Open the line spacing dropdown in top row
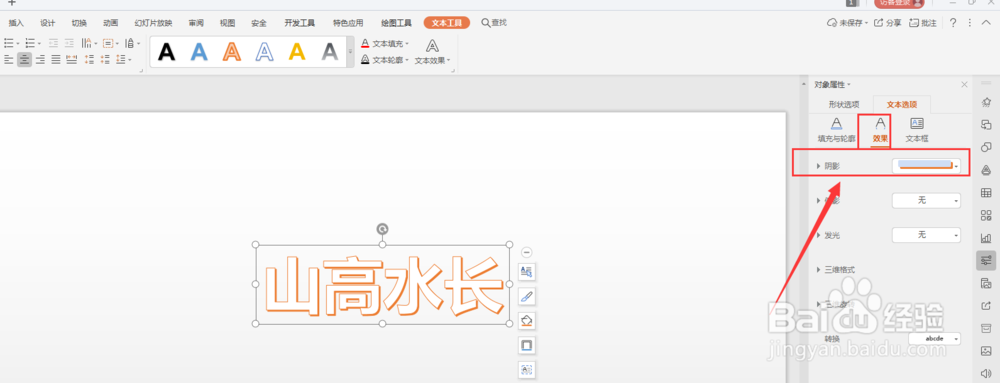Image resolution: width=1000 pixels, height=383 pixels. 132,43
